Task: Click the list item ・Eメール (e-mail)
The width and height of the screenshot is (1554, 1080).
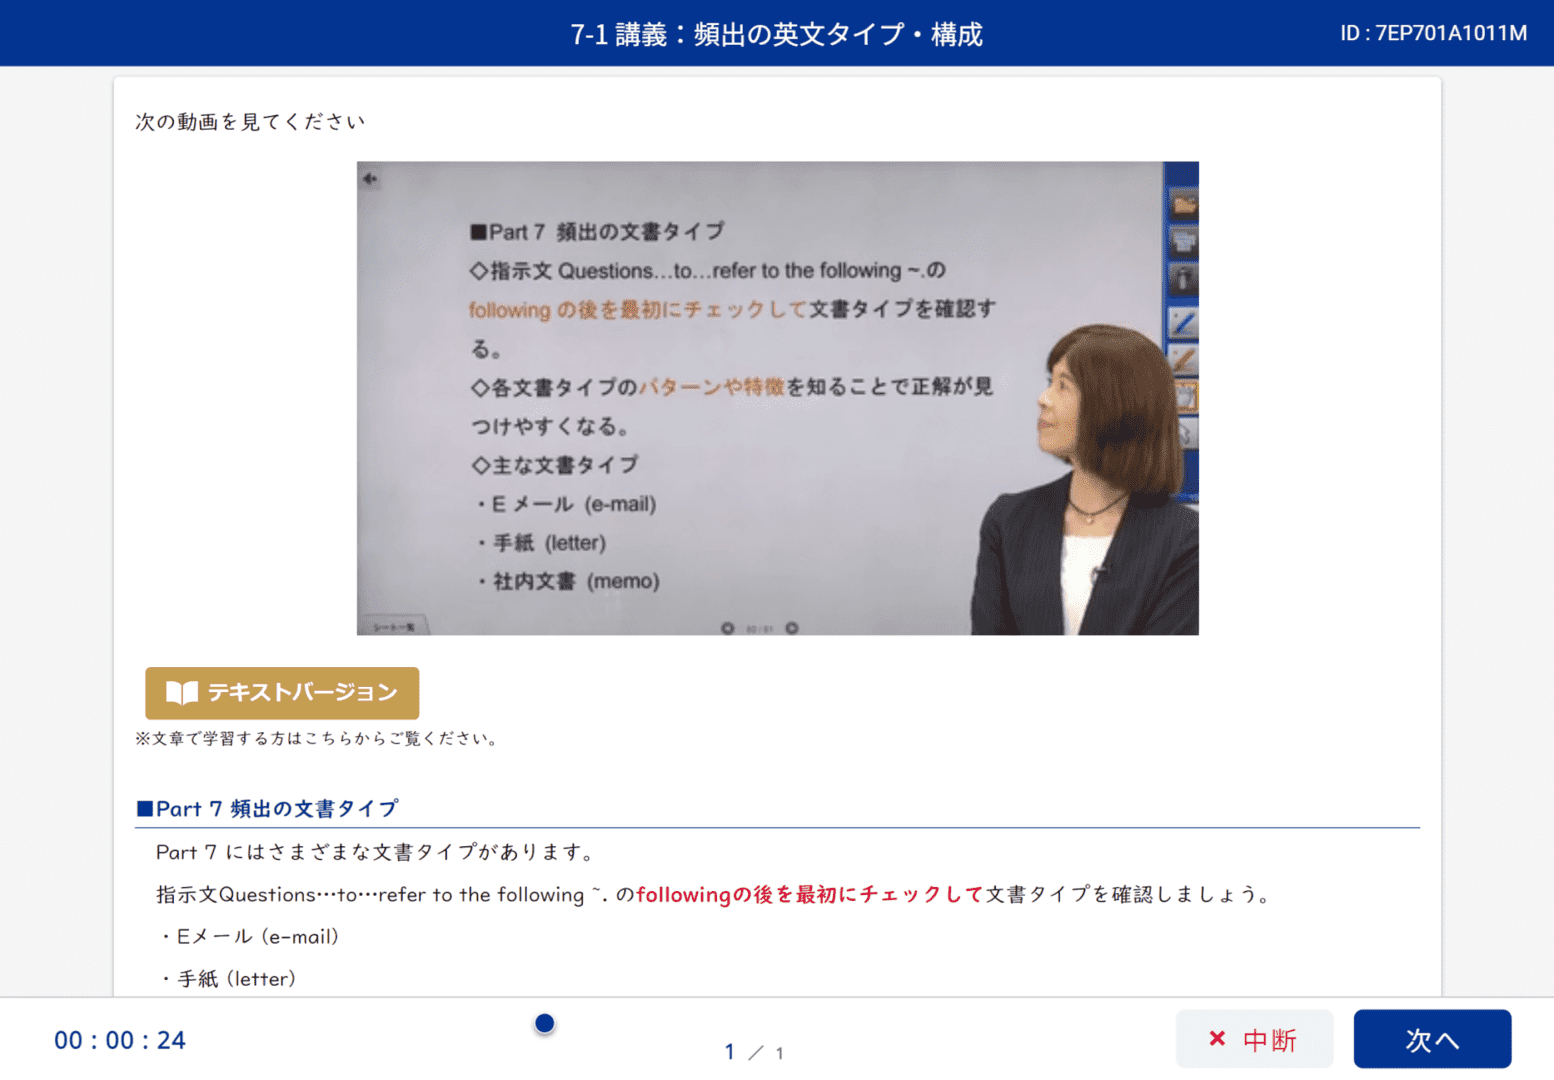Action: click(249, 937)
